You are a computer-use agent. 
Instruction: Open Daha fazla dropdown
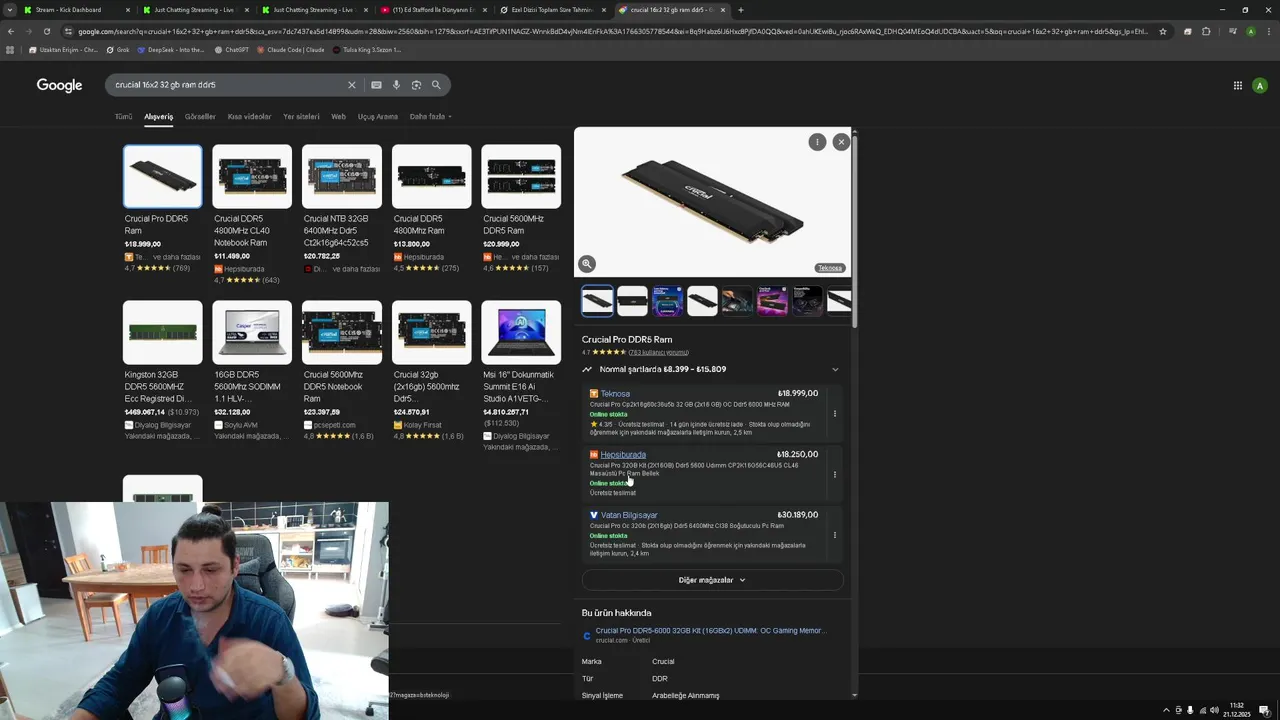[430, 117]
